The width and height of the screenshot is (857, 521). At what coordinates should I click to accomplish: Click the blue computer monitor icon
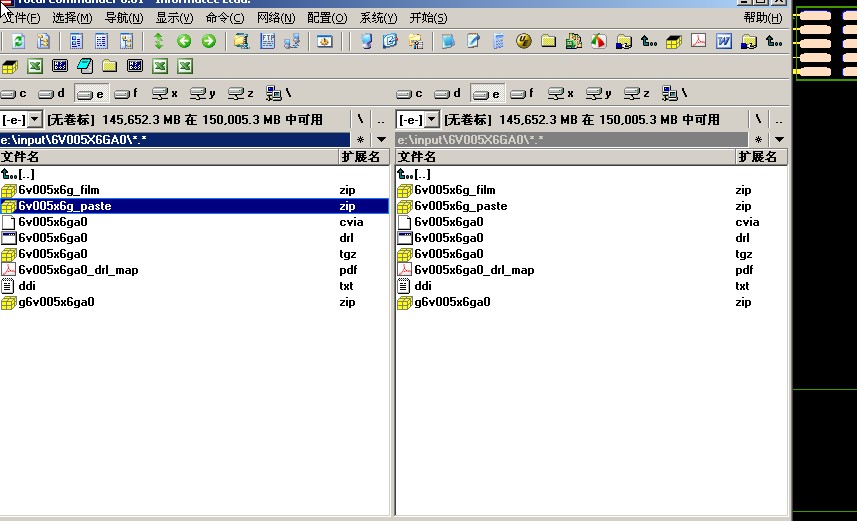(x=367, y=41)
